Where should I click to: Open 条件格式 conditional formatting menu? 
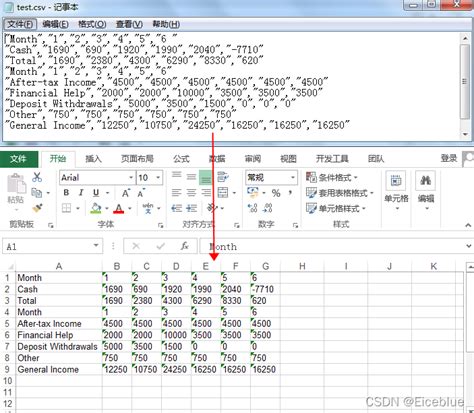332,177
